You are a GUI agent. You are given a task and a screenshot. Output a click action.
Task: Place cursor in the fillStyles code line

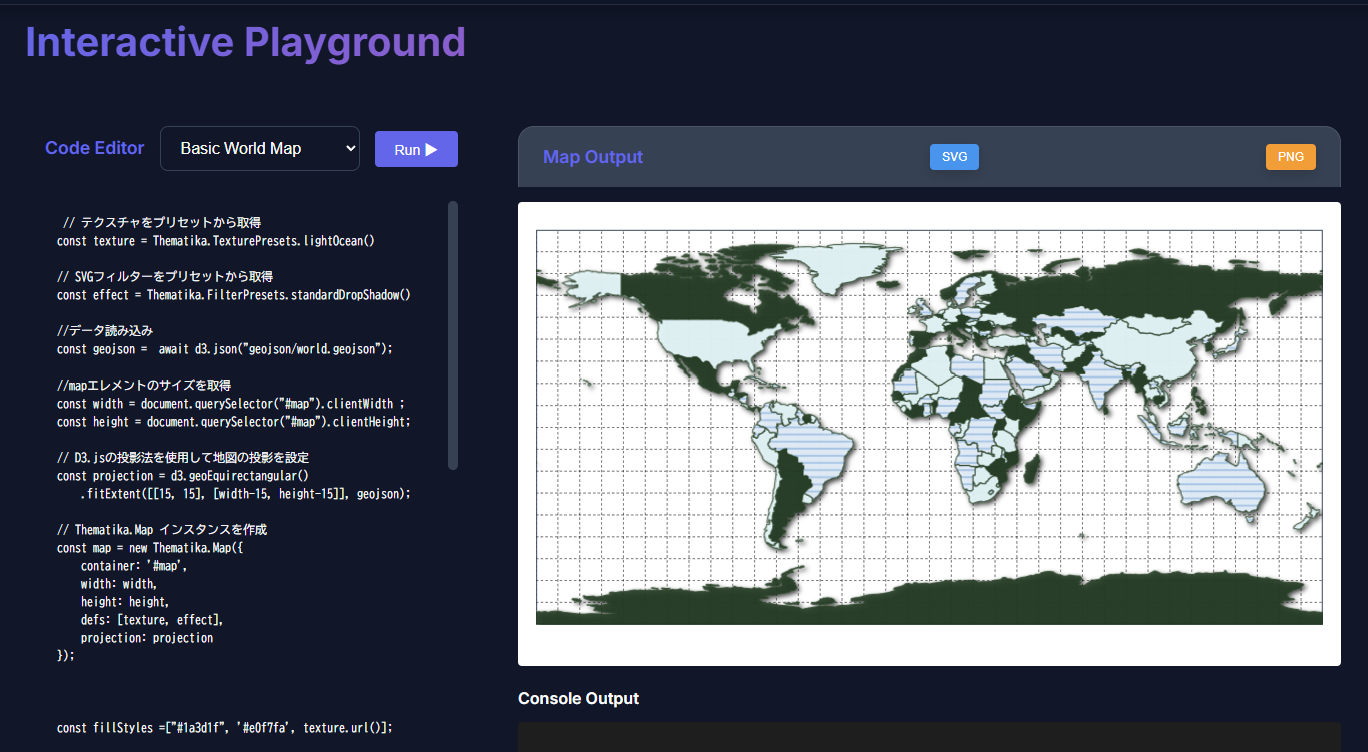pyautogui.click(x=225, y=728)
